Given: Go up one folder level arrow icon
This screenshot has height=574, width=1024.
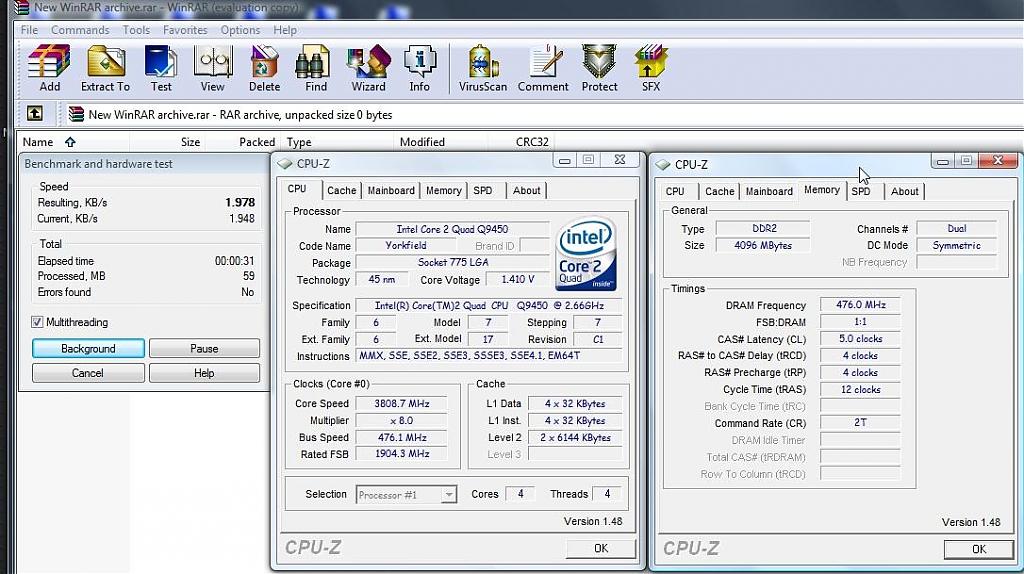Looking at the screenshot, I should pyautogui.click(x=35, y=114).
